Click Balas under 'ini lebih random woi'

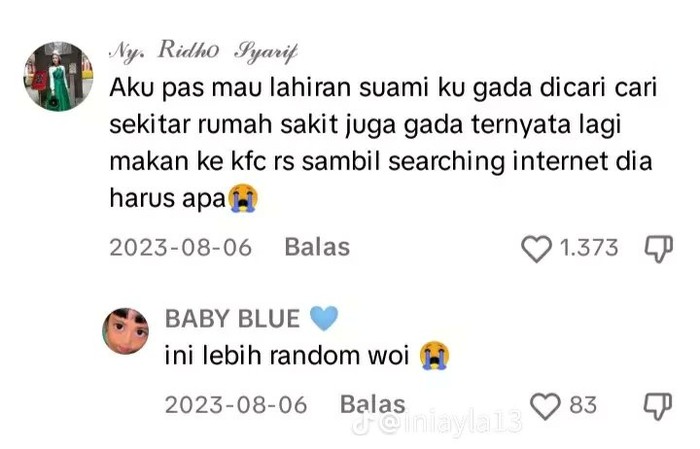pyautogui.click(x=373, y=404)
